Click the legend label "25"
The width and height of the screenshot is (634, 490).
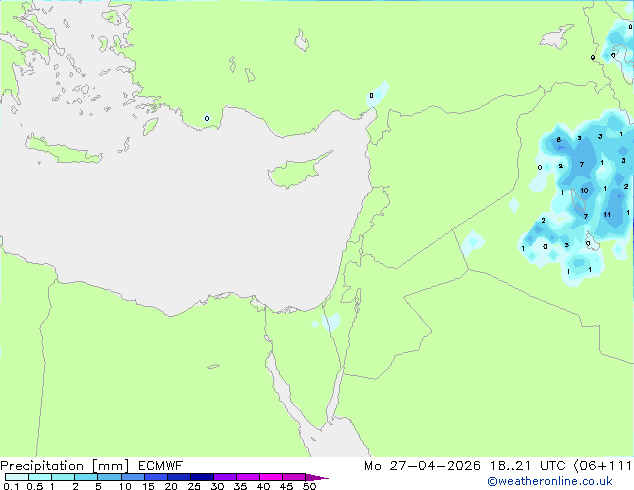[x=194, y=486]
